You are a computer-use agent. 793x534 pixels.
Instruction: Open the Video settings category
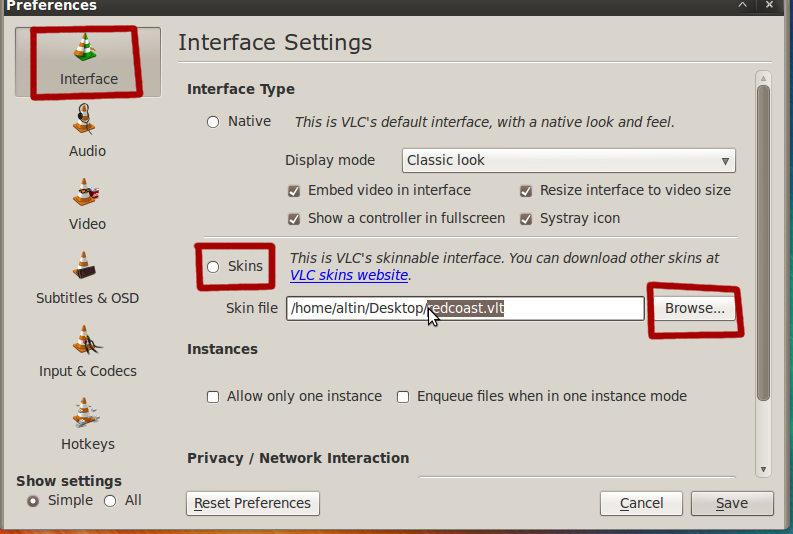(x=87, y=204)
